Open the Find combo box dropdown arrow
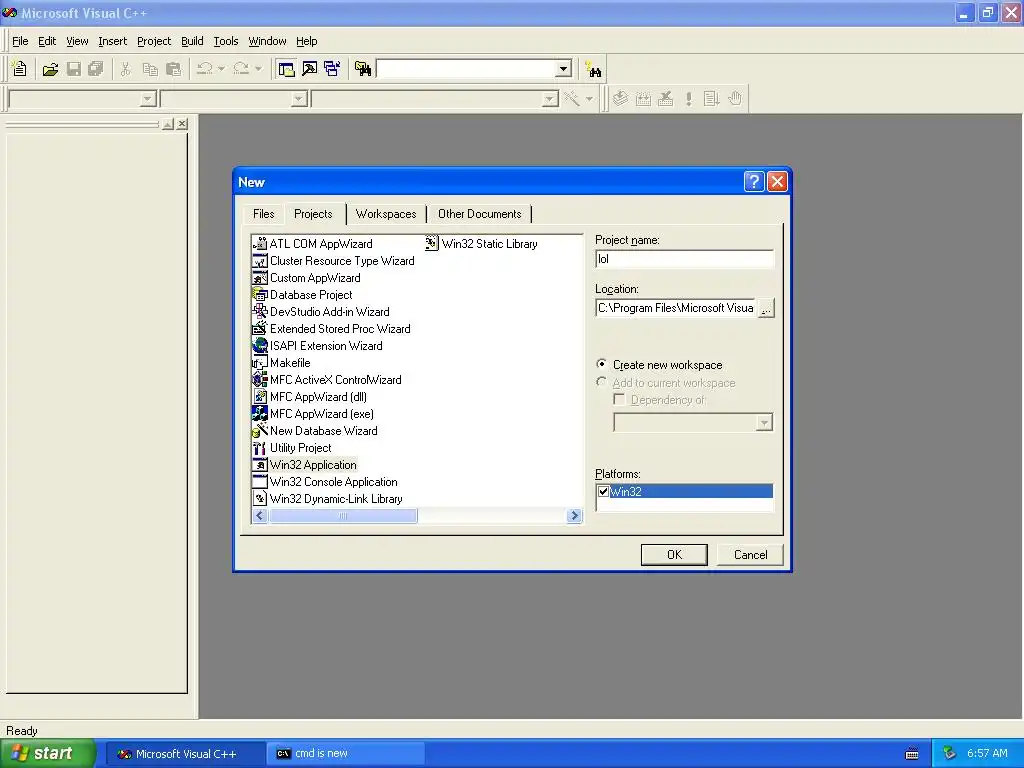 point(563,69)
